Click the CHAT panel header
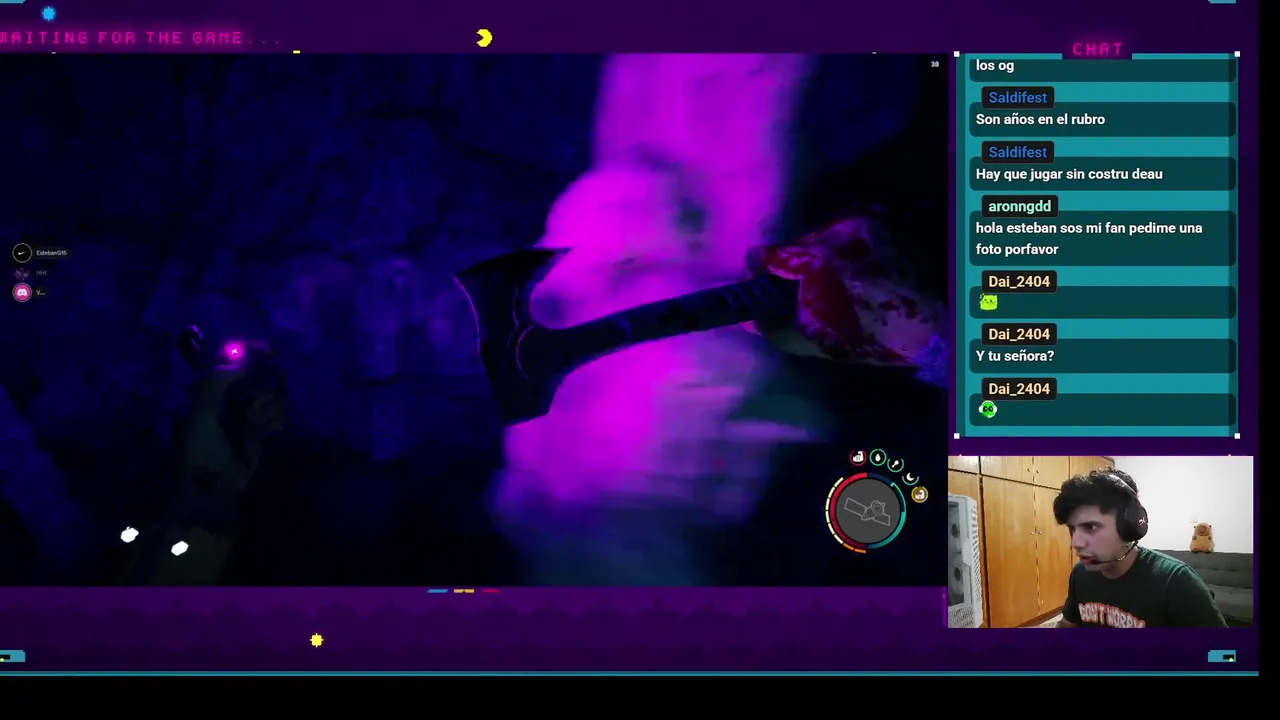The width and height of the screenshot is (1280, 720). [x=1098, y=49]
